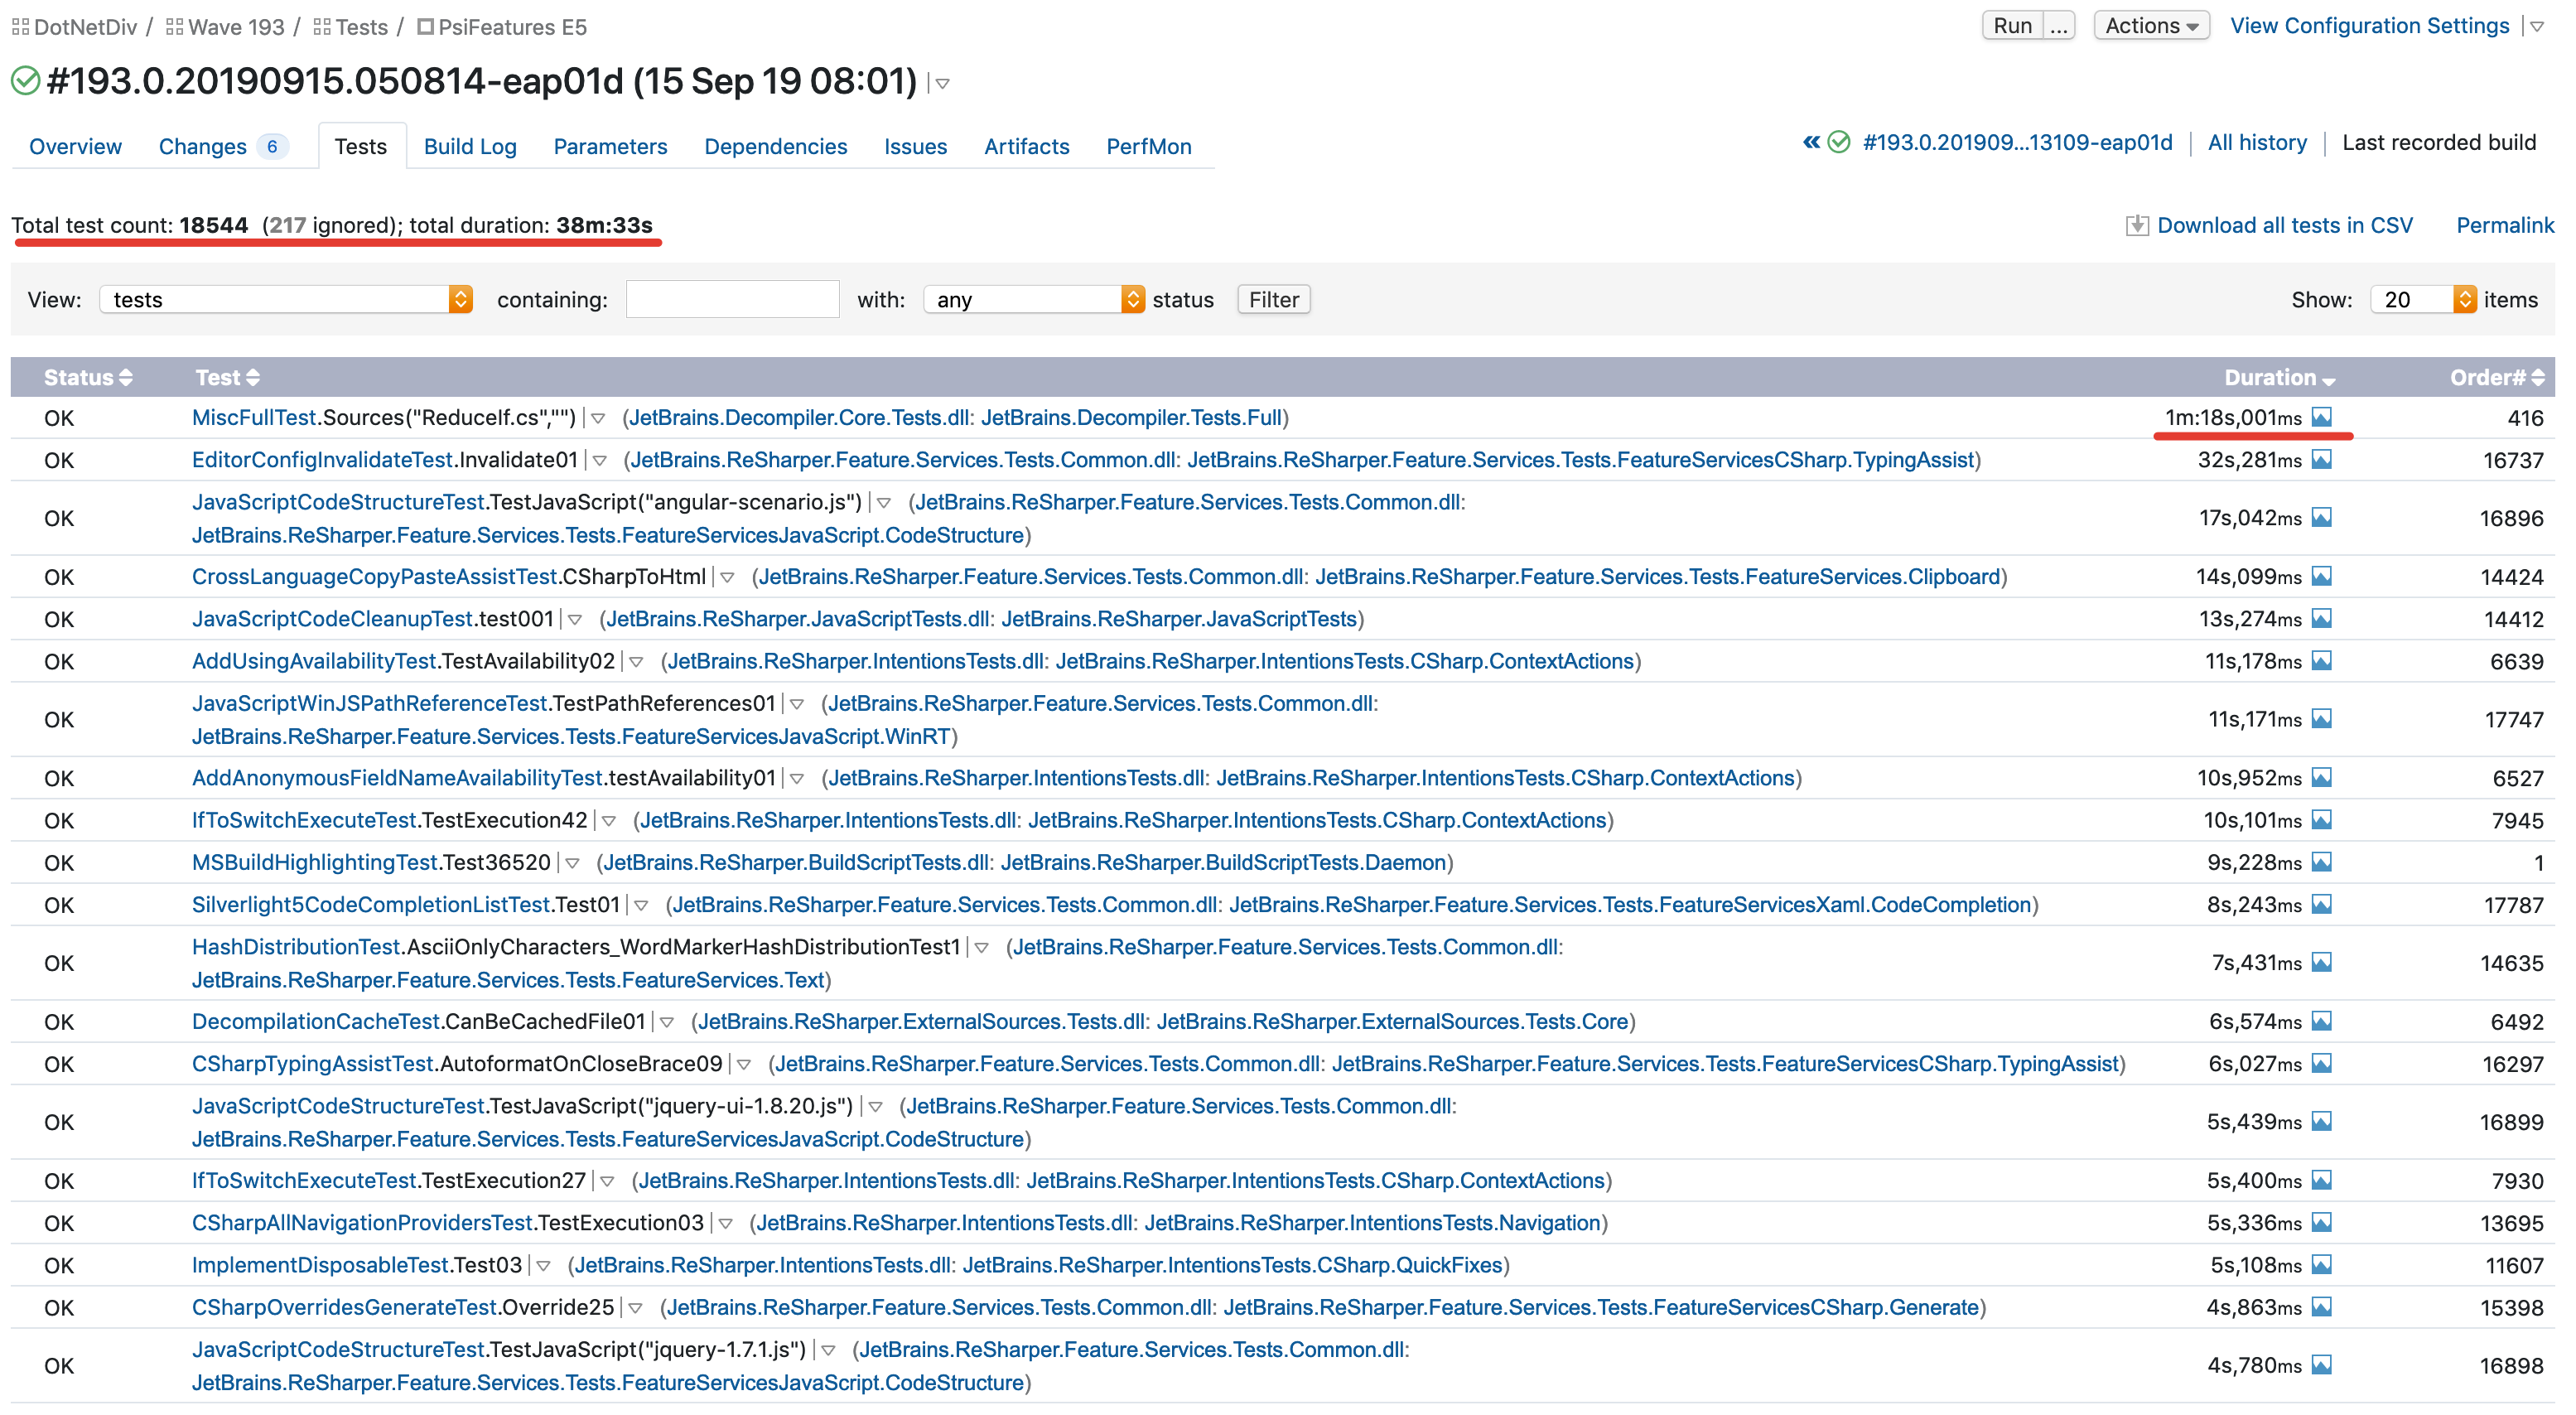2576x1415 pixels.
Task: Open duration graph for MiscFullTest.Sources row
Action: coord(2321,417)
